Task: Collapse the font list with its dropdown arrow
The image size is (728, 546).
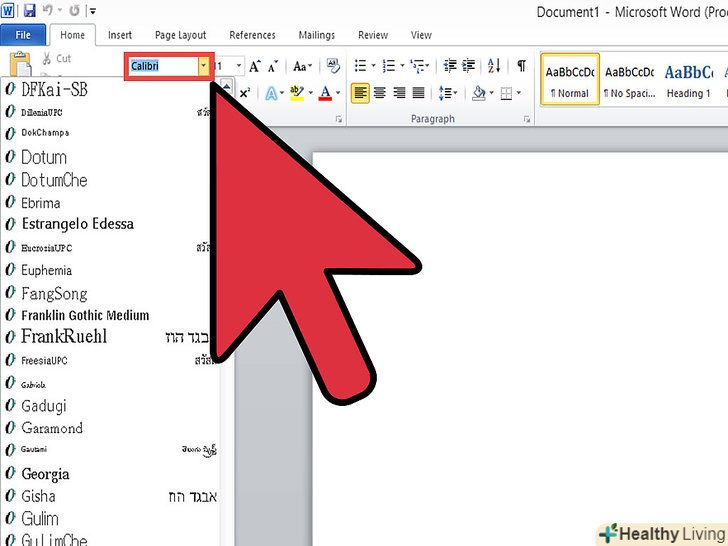Action: click(203, 66)
